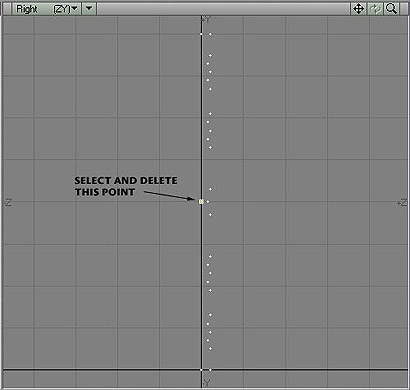
Task: Open the Right (ZY) view type dropdown
Action: click(47, 8)
